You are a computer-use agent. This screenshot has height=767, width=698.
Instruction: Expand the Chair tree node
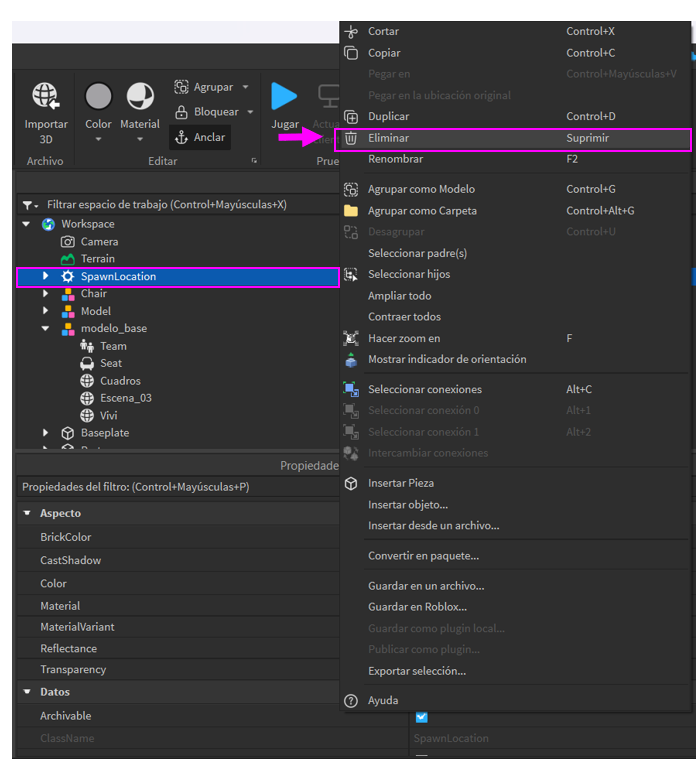tap(45, 293)
